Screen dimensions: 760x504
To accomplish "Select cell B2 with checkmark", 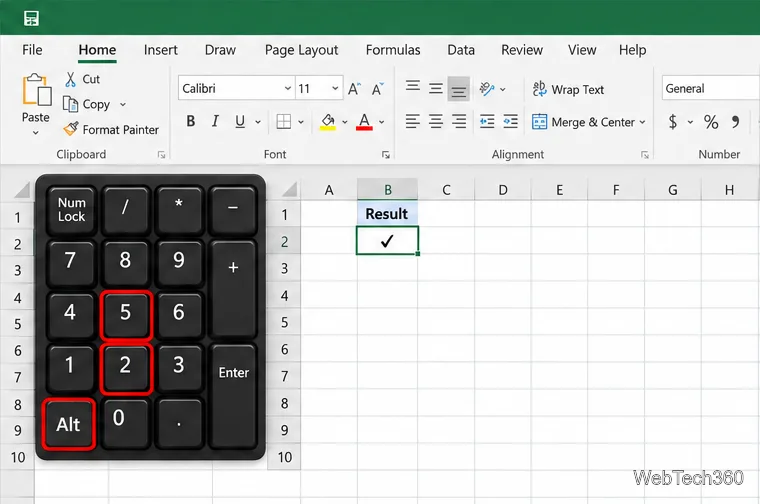I will click(x=387, y=240).
